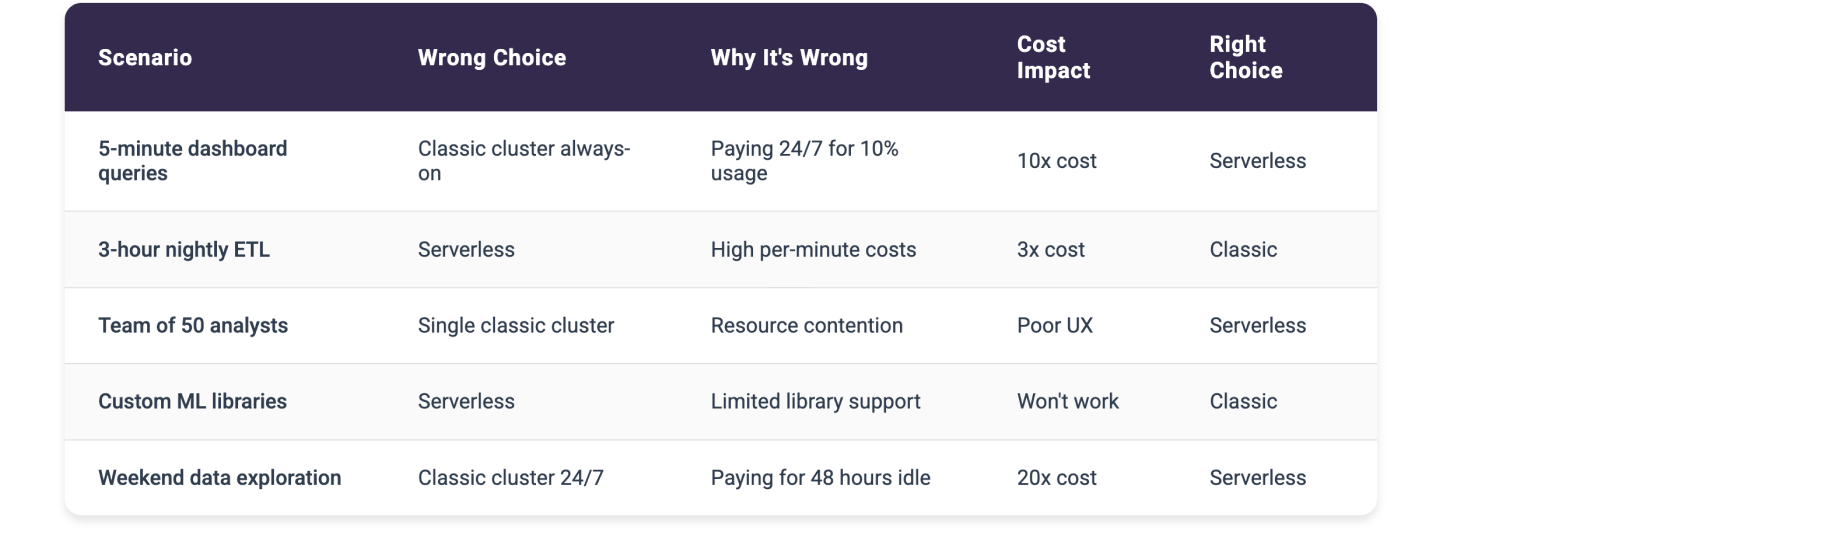Select the 10x cost cell
This screenshot has height=560, width=1828.
[x=1056, y=161]
